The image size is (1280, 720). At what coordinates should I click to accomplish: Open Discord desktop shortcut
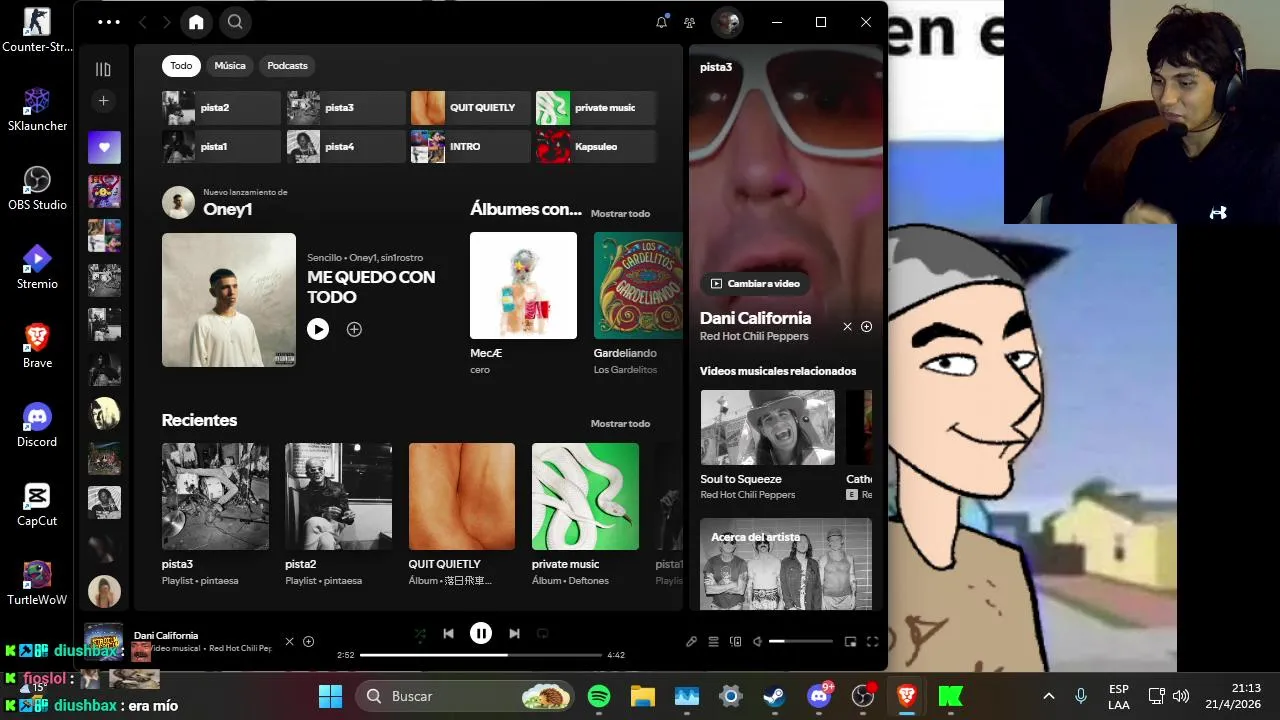pyautogui.click(x=37, y=424)
